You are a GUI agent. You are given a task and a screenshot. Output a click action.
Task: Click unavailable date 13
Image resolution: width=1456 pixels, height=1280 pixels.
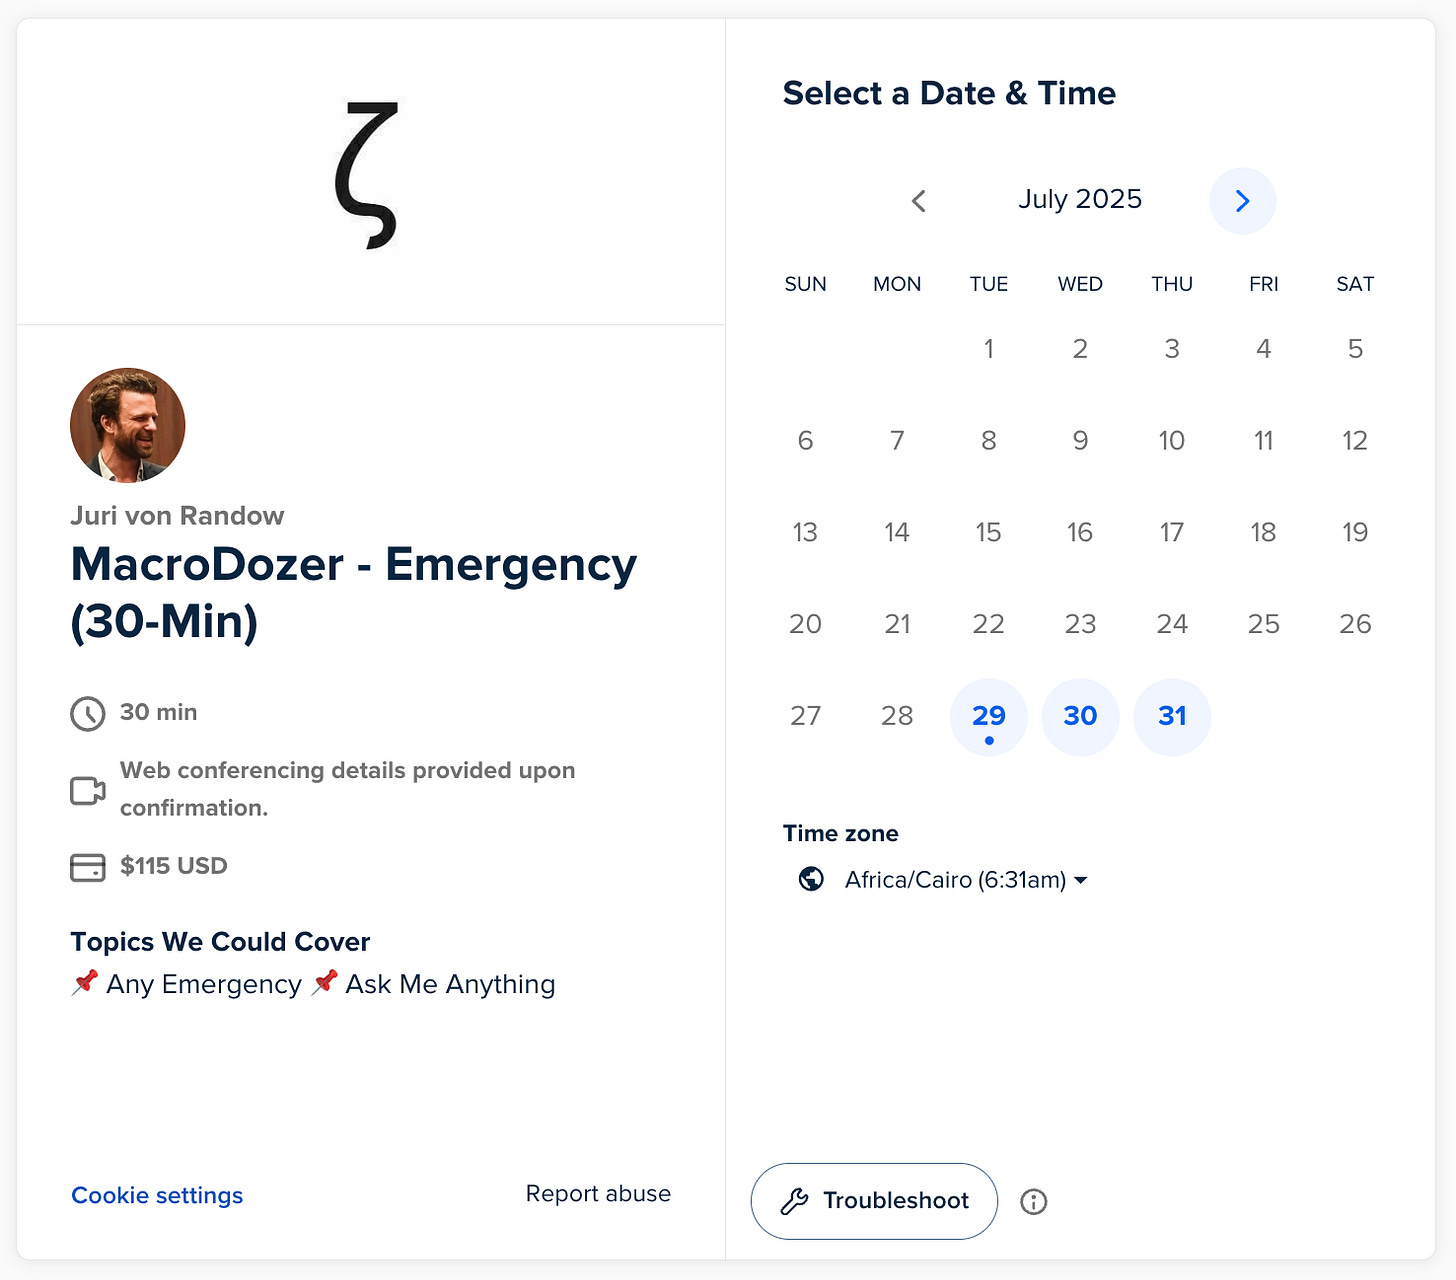pos(805,532)
